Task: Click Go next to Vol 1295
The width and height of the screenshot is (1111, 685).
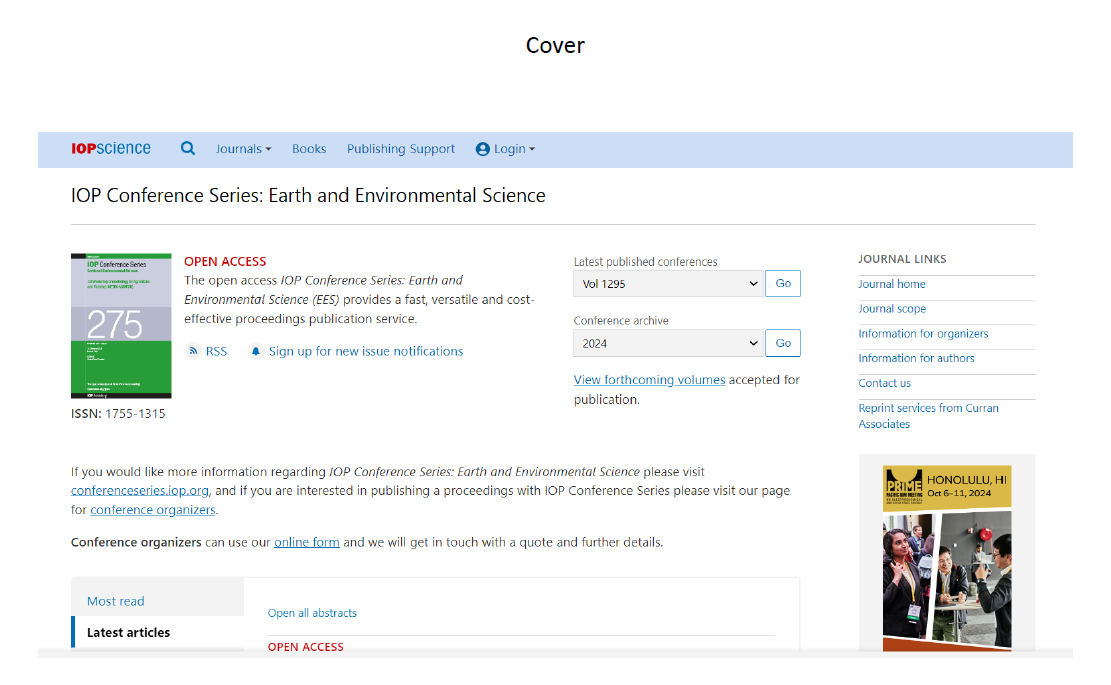Action: tap(783, 283)
